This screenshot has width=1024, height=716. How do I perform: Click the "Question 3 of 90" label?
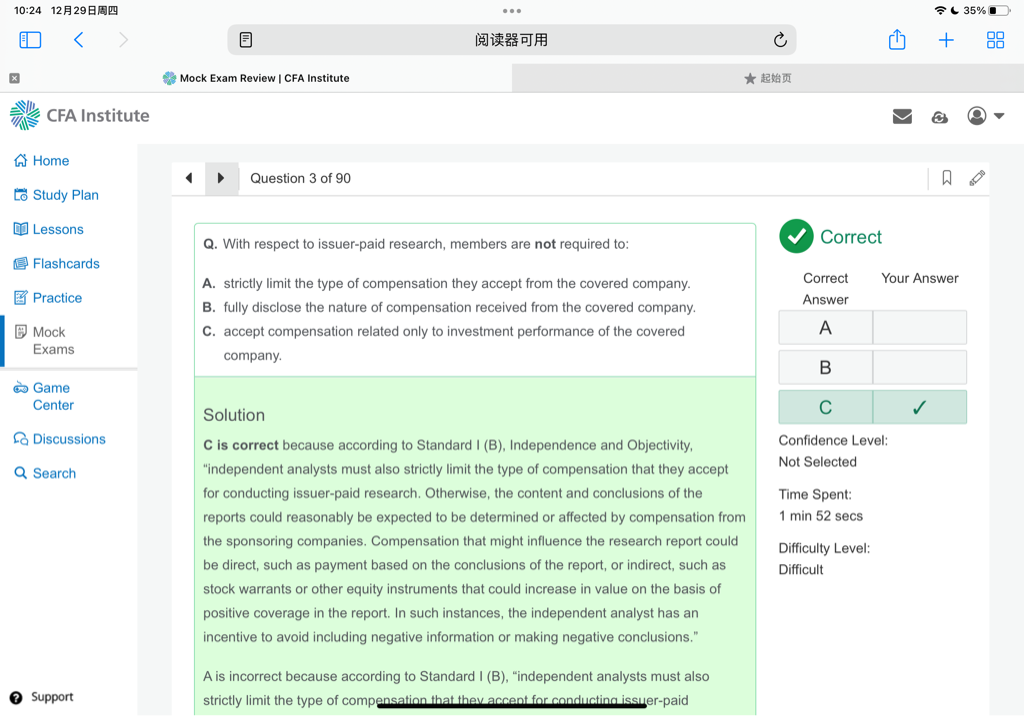pos(300,178)
